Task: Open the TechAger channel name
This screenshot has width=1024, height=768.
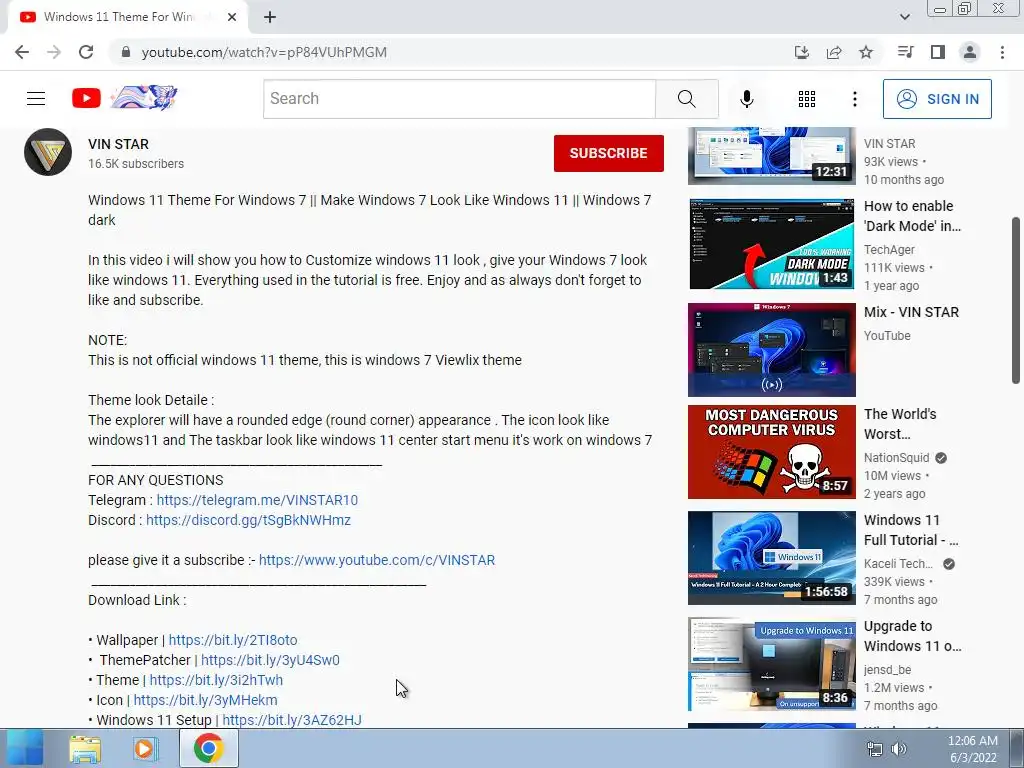Action: coord(889,249)
